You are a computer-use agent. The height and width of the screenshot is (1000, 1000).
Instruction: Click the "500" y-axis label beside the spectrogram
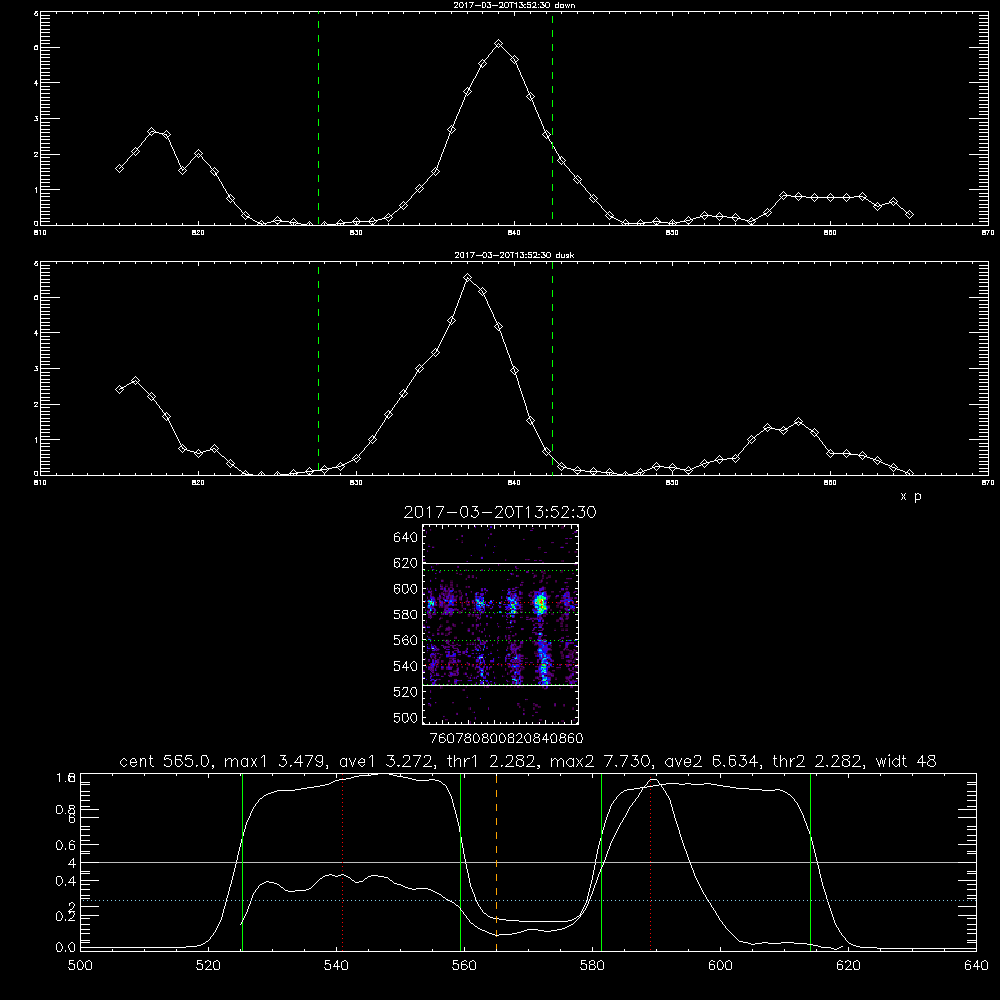(406, 717)
